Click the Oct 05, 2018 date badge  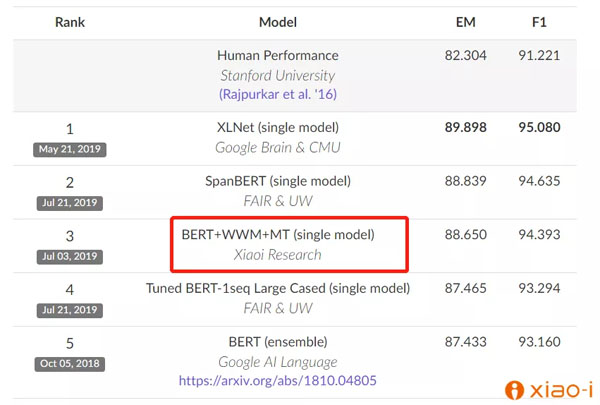(x=70, y=363)
